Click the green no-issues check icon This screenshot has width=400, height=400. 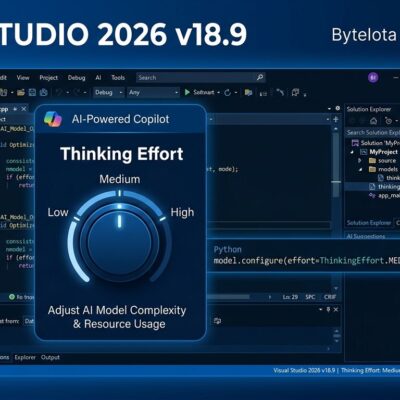coord(12,297)
